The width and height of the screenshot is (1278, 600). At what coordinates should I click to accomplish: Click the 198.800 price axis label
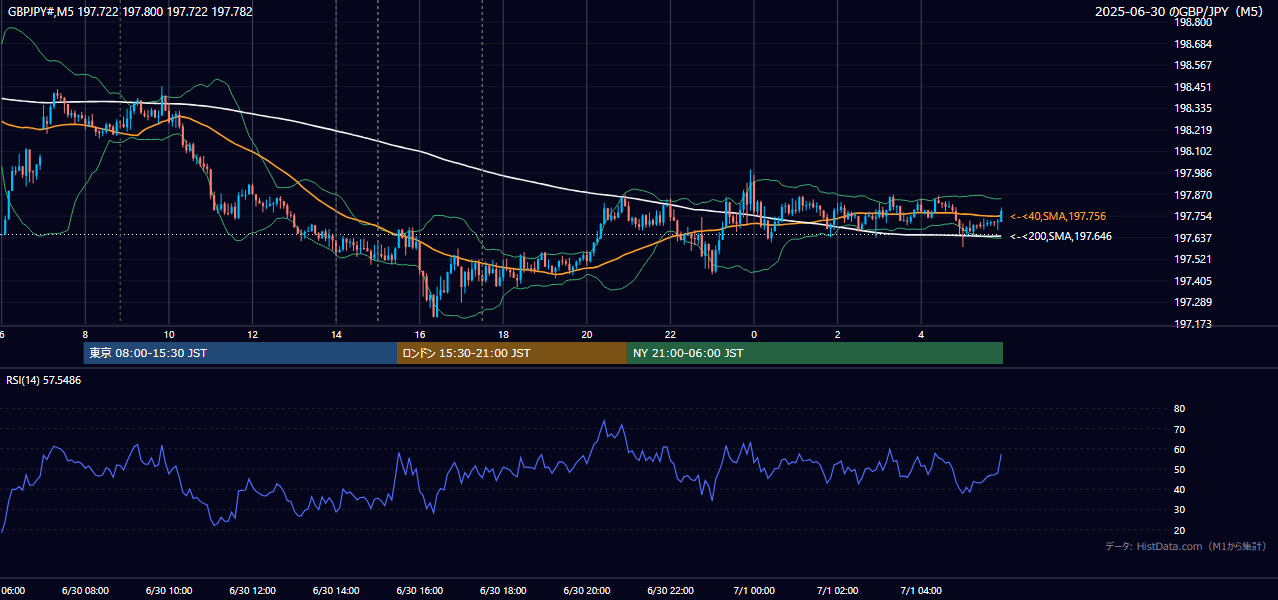1193,22
